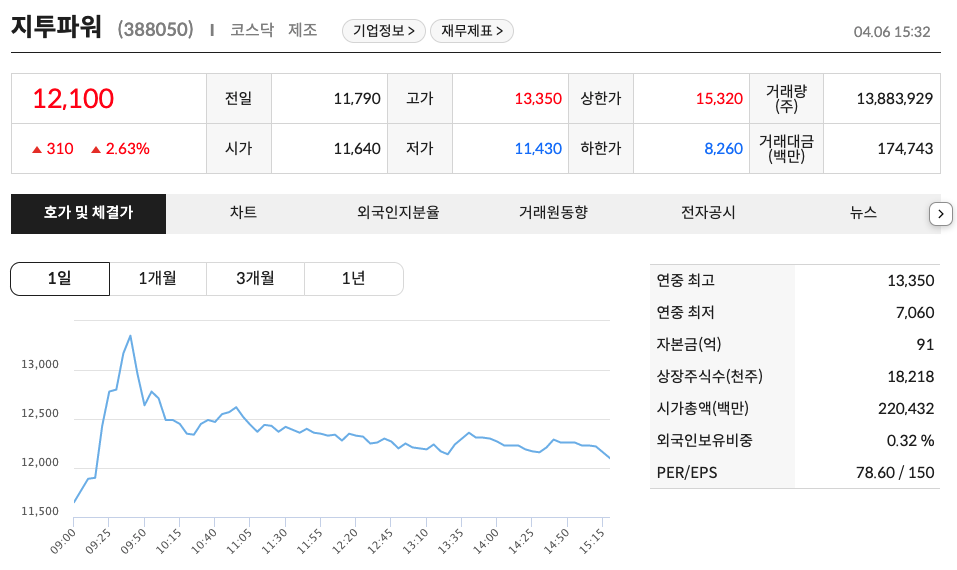Click the 상한가 value 15,320

(x=719, y=98)
